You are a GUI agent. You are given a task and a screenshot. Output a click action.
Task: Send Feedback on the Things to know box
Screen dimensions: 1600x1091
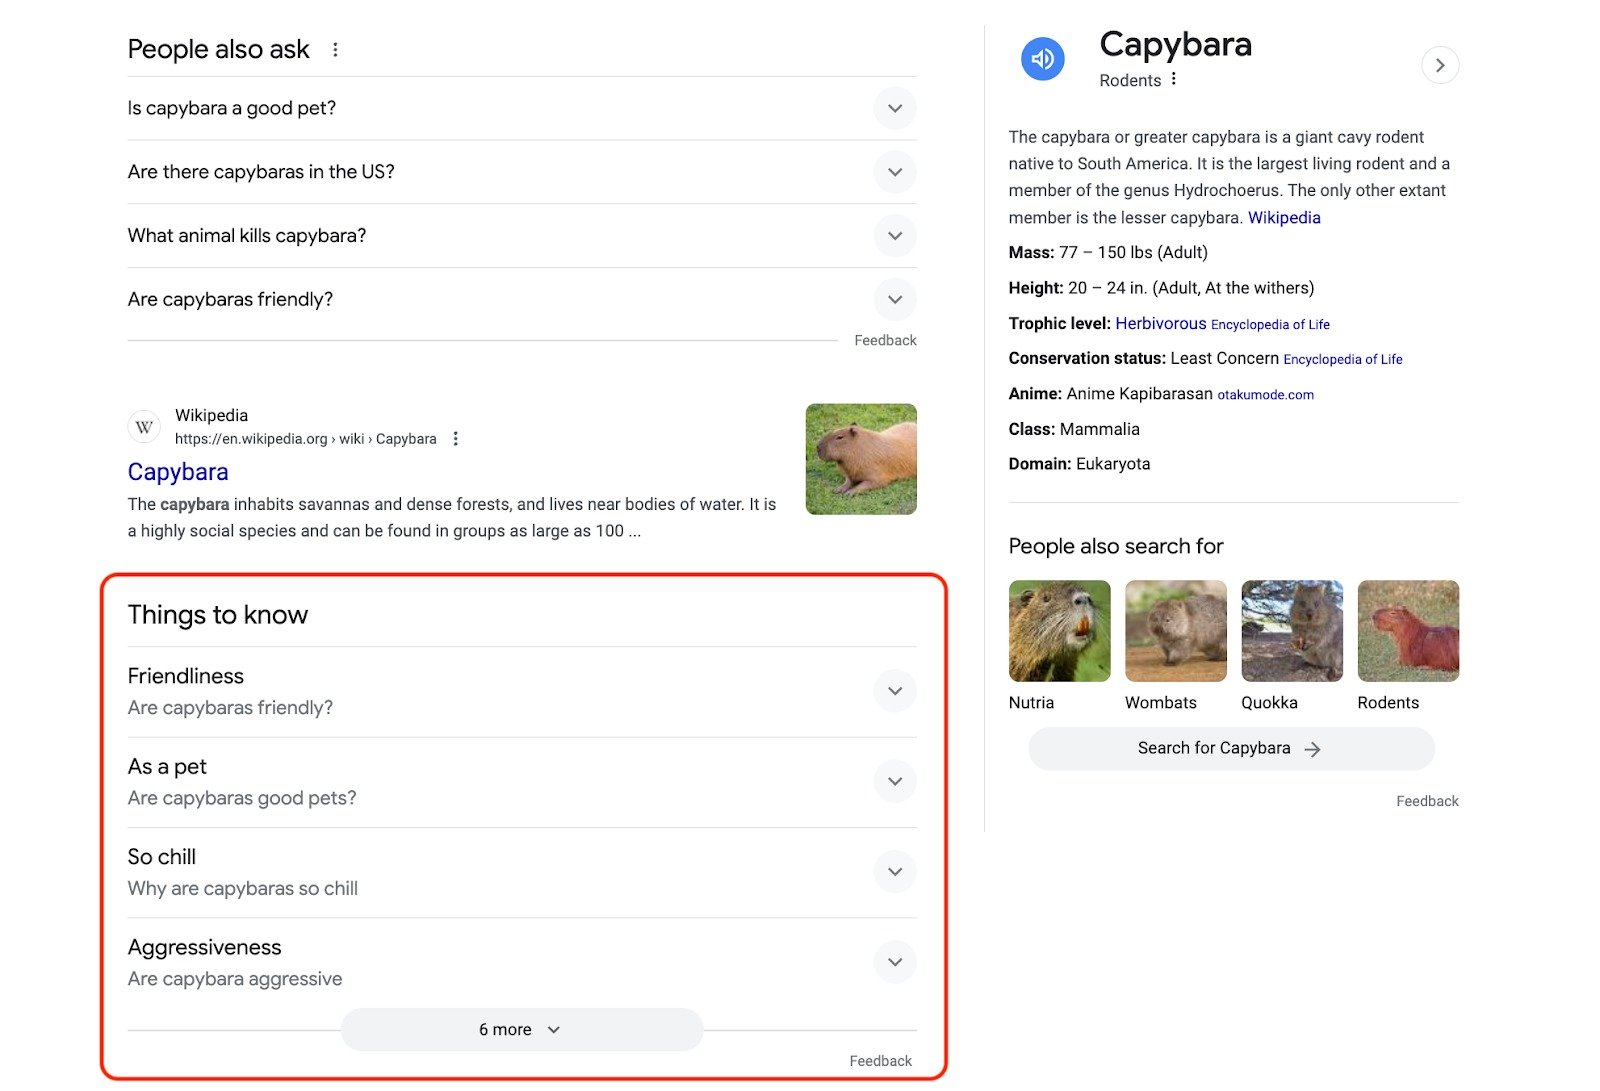(880, 1060)
